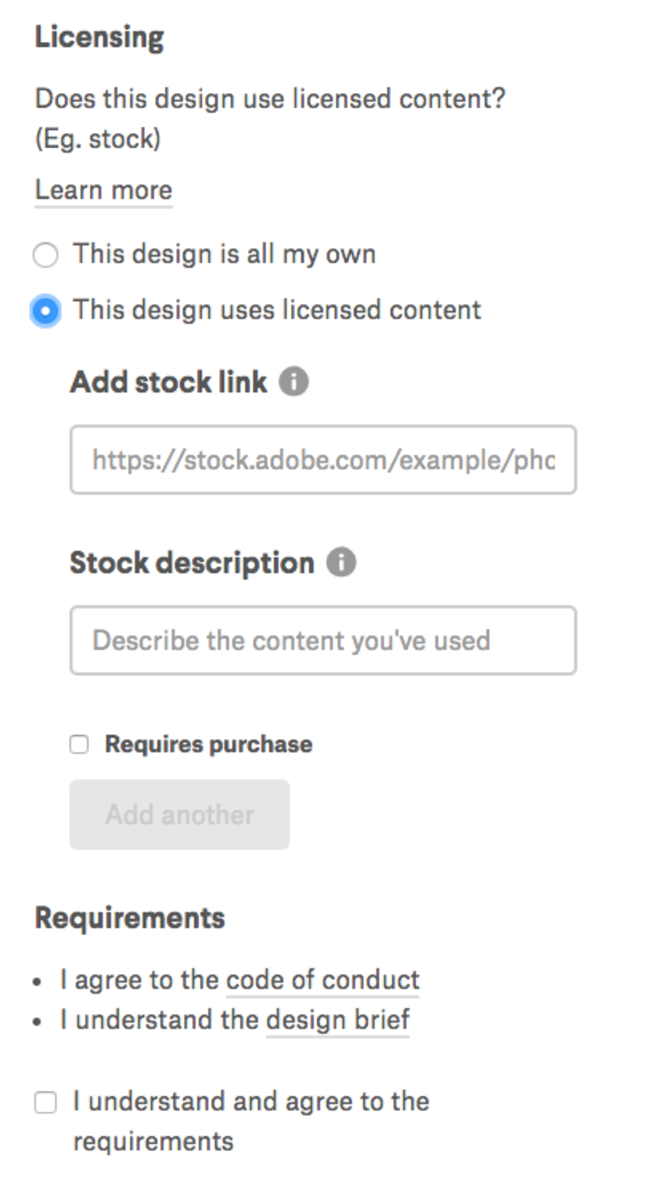This screenshot has height=1184, width=658.
Task: Enable "I understand and agree to the requirements"
Action: point(44,1101)
